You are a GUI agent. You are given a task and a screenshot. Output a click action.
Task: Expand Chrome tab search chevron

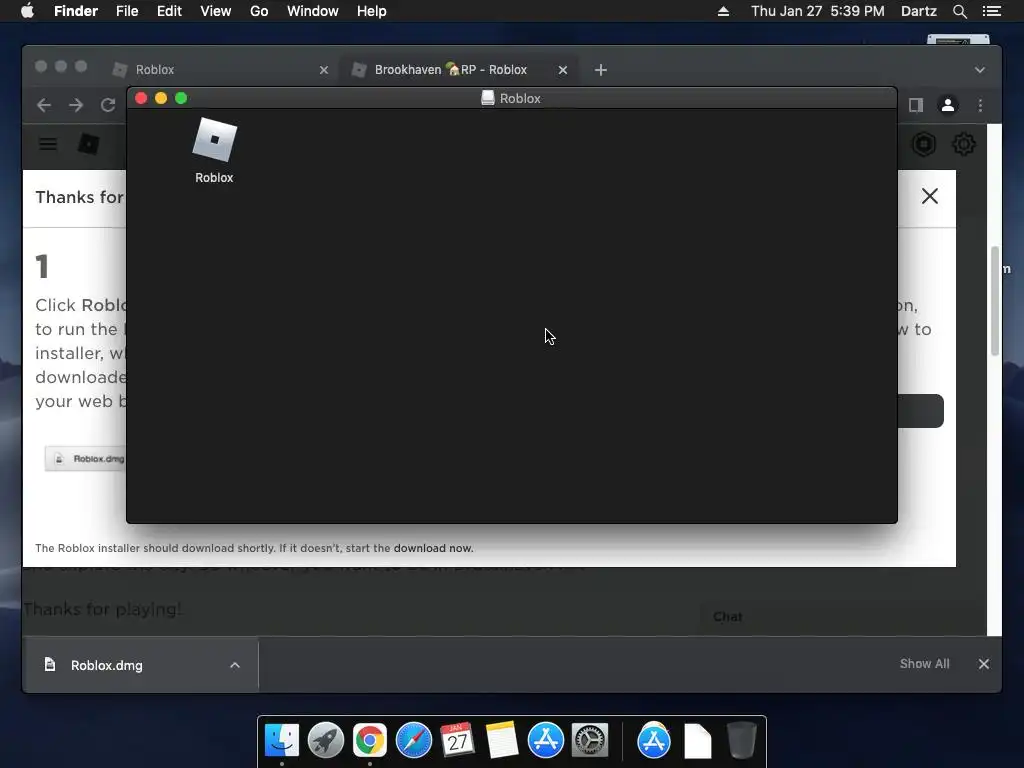980,70
